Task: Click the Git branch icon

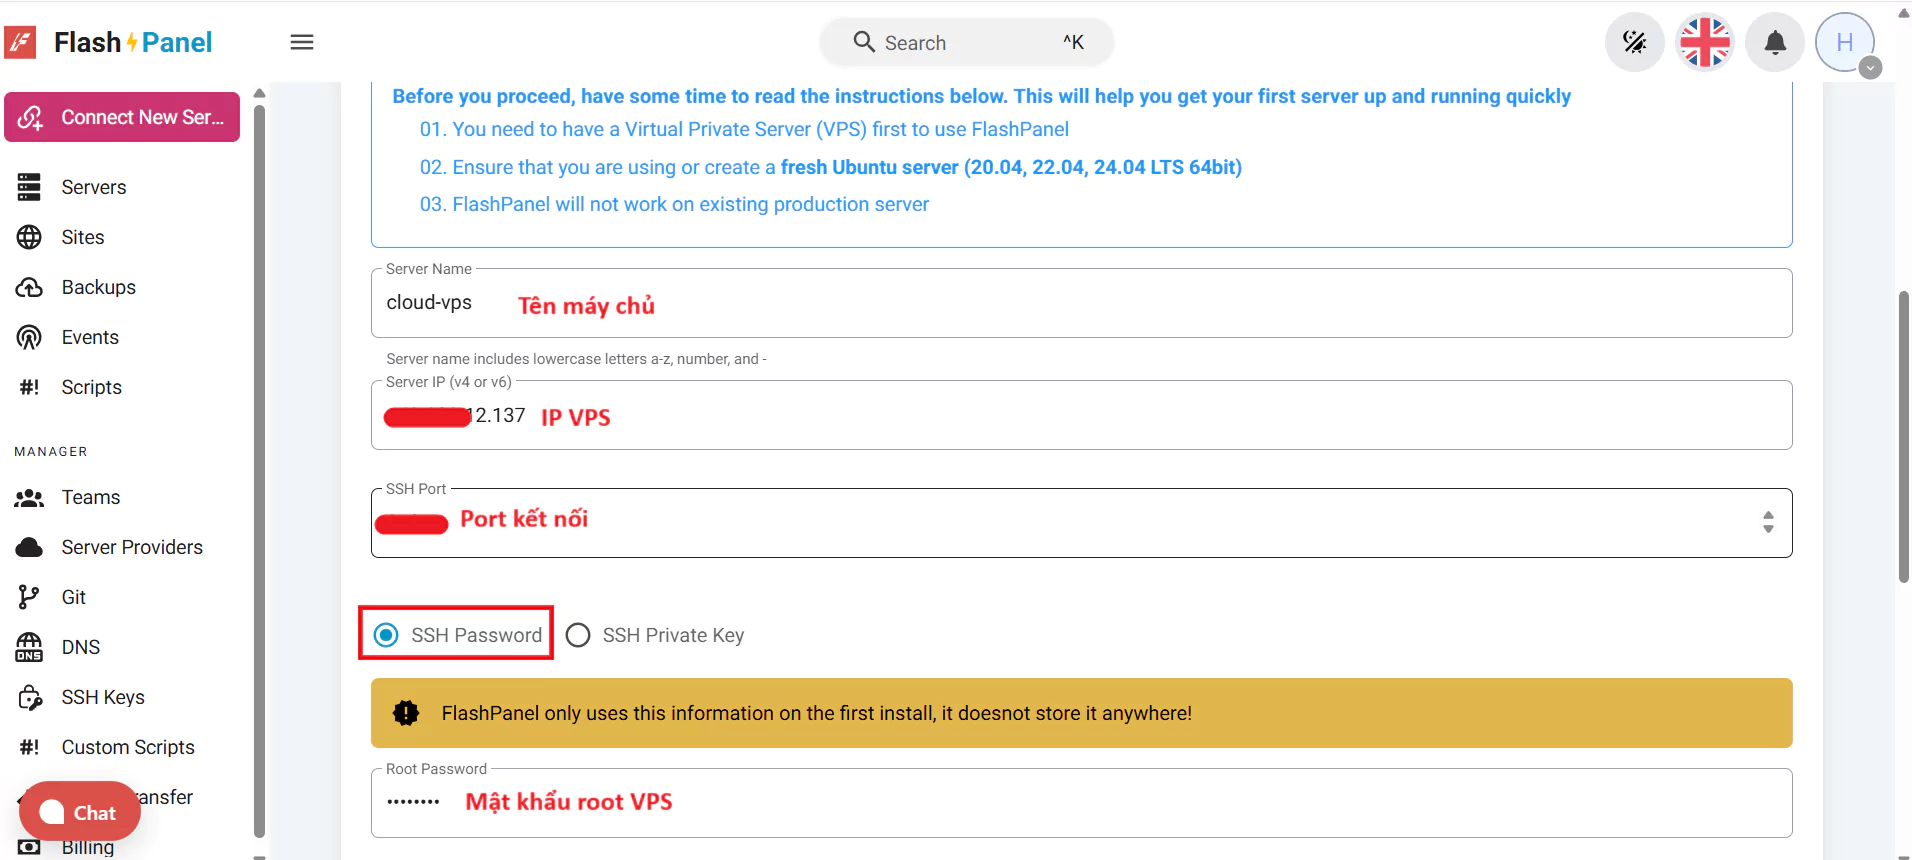Action: point(29,597)
